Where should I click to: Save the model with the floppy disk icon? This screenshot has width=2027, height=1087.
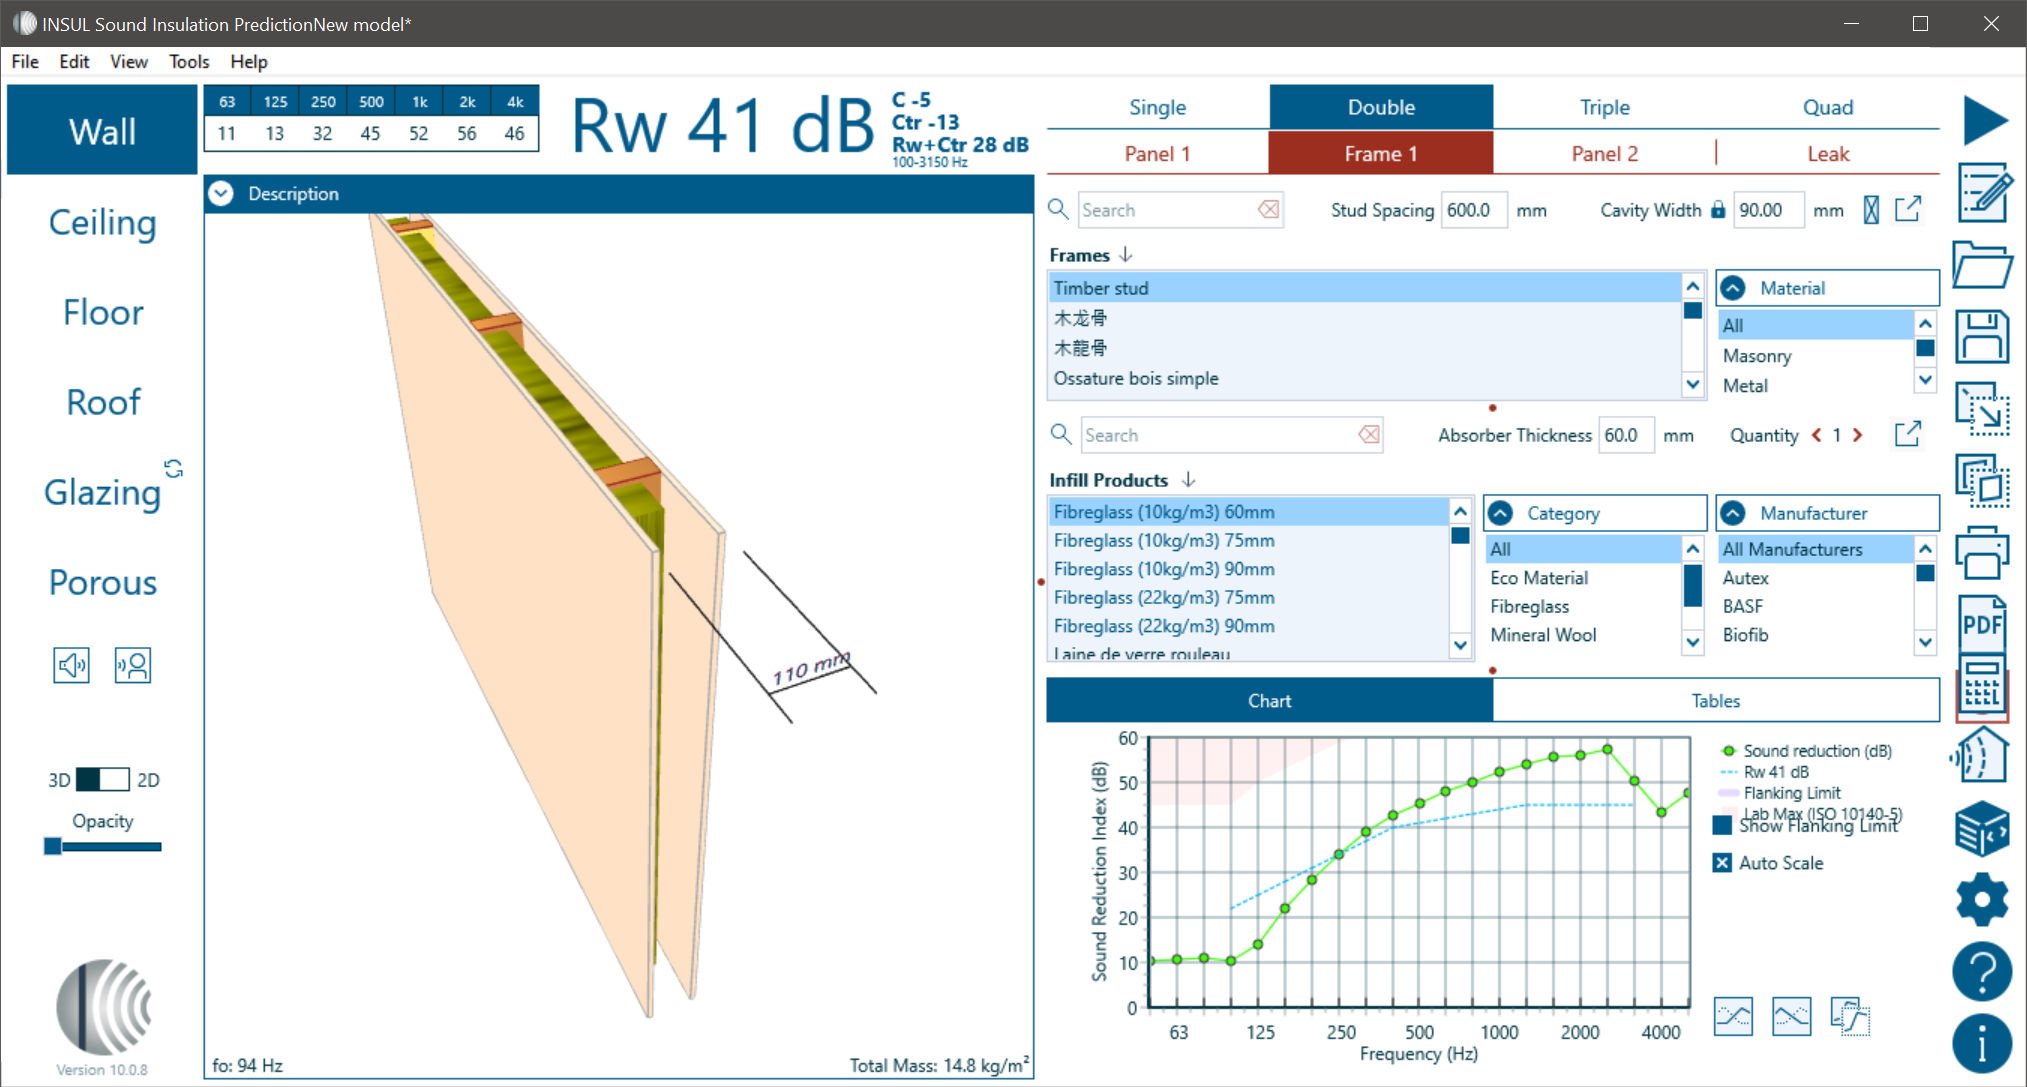click(x=1982, y=336)
